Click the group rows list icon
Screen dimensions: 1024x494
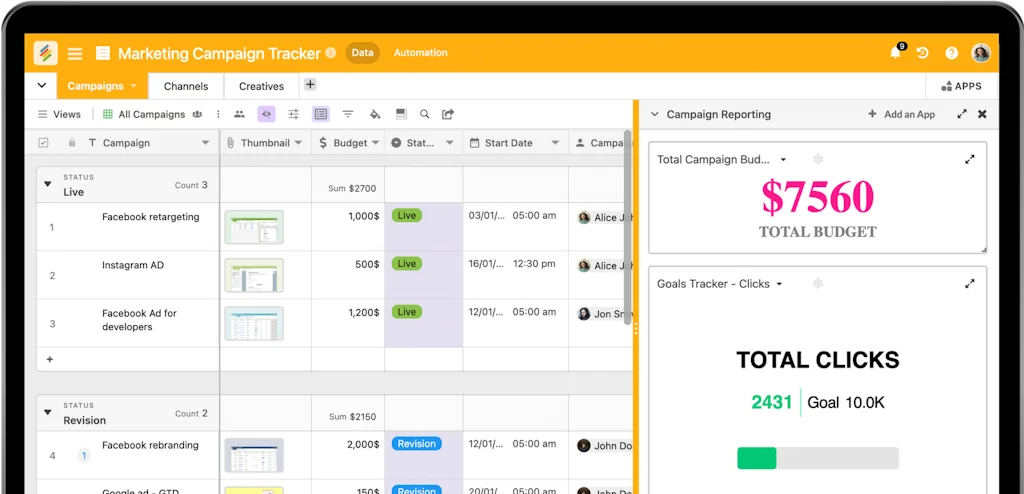[320, 114]
